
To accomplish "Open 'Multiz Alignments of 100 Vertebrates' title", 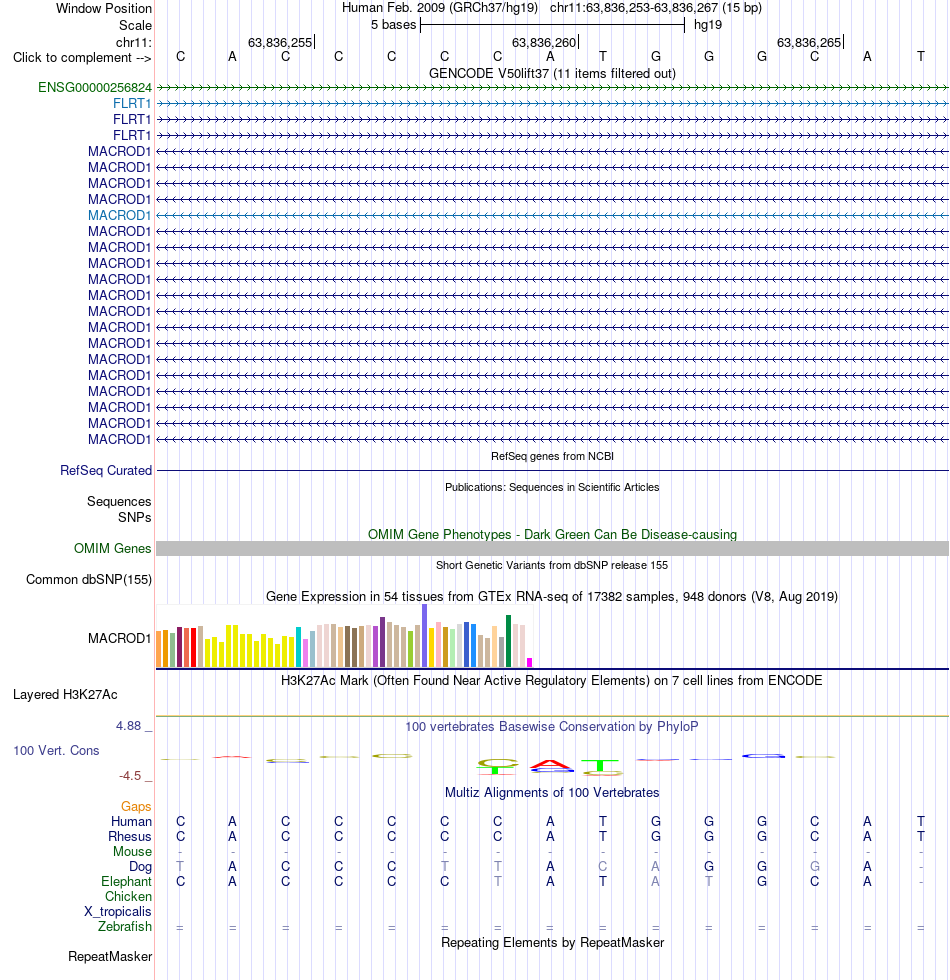I will pyautogui.click(x=552, y=792).
